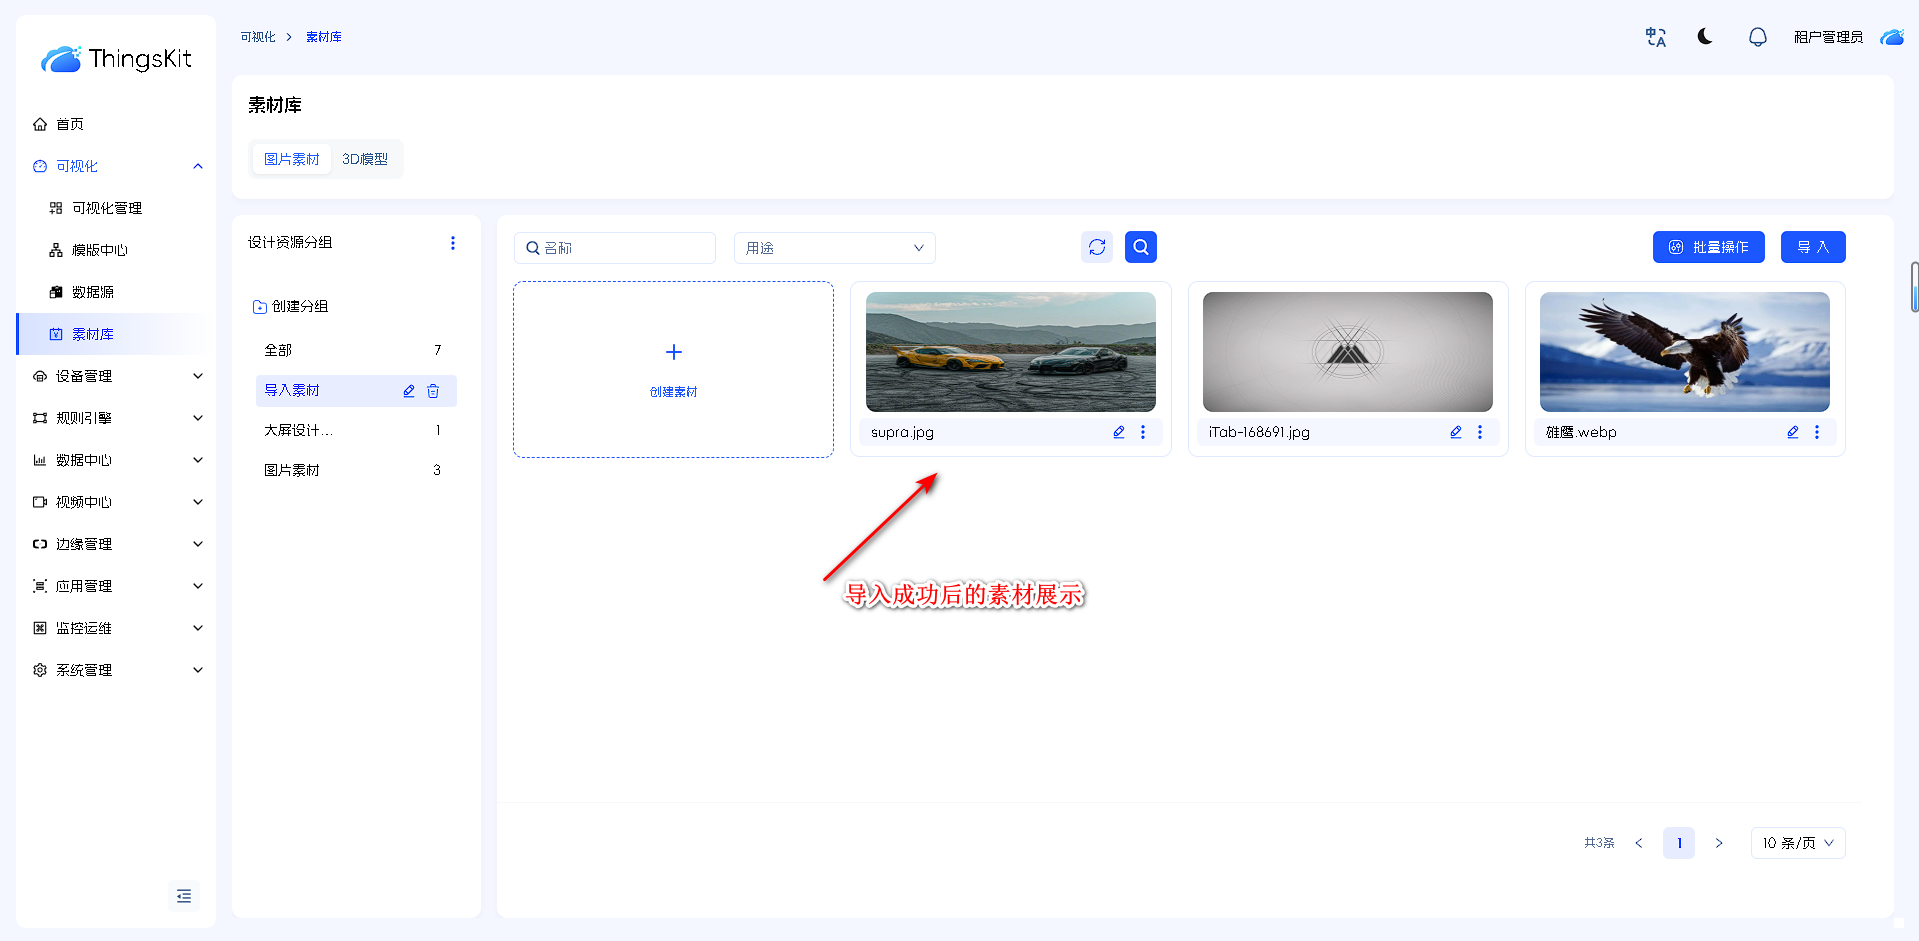
Task: Delete the 导入素材 group
Action: pos(433,391)
